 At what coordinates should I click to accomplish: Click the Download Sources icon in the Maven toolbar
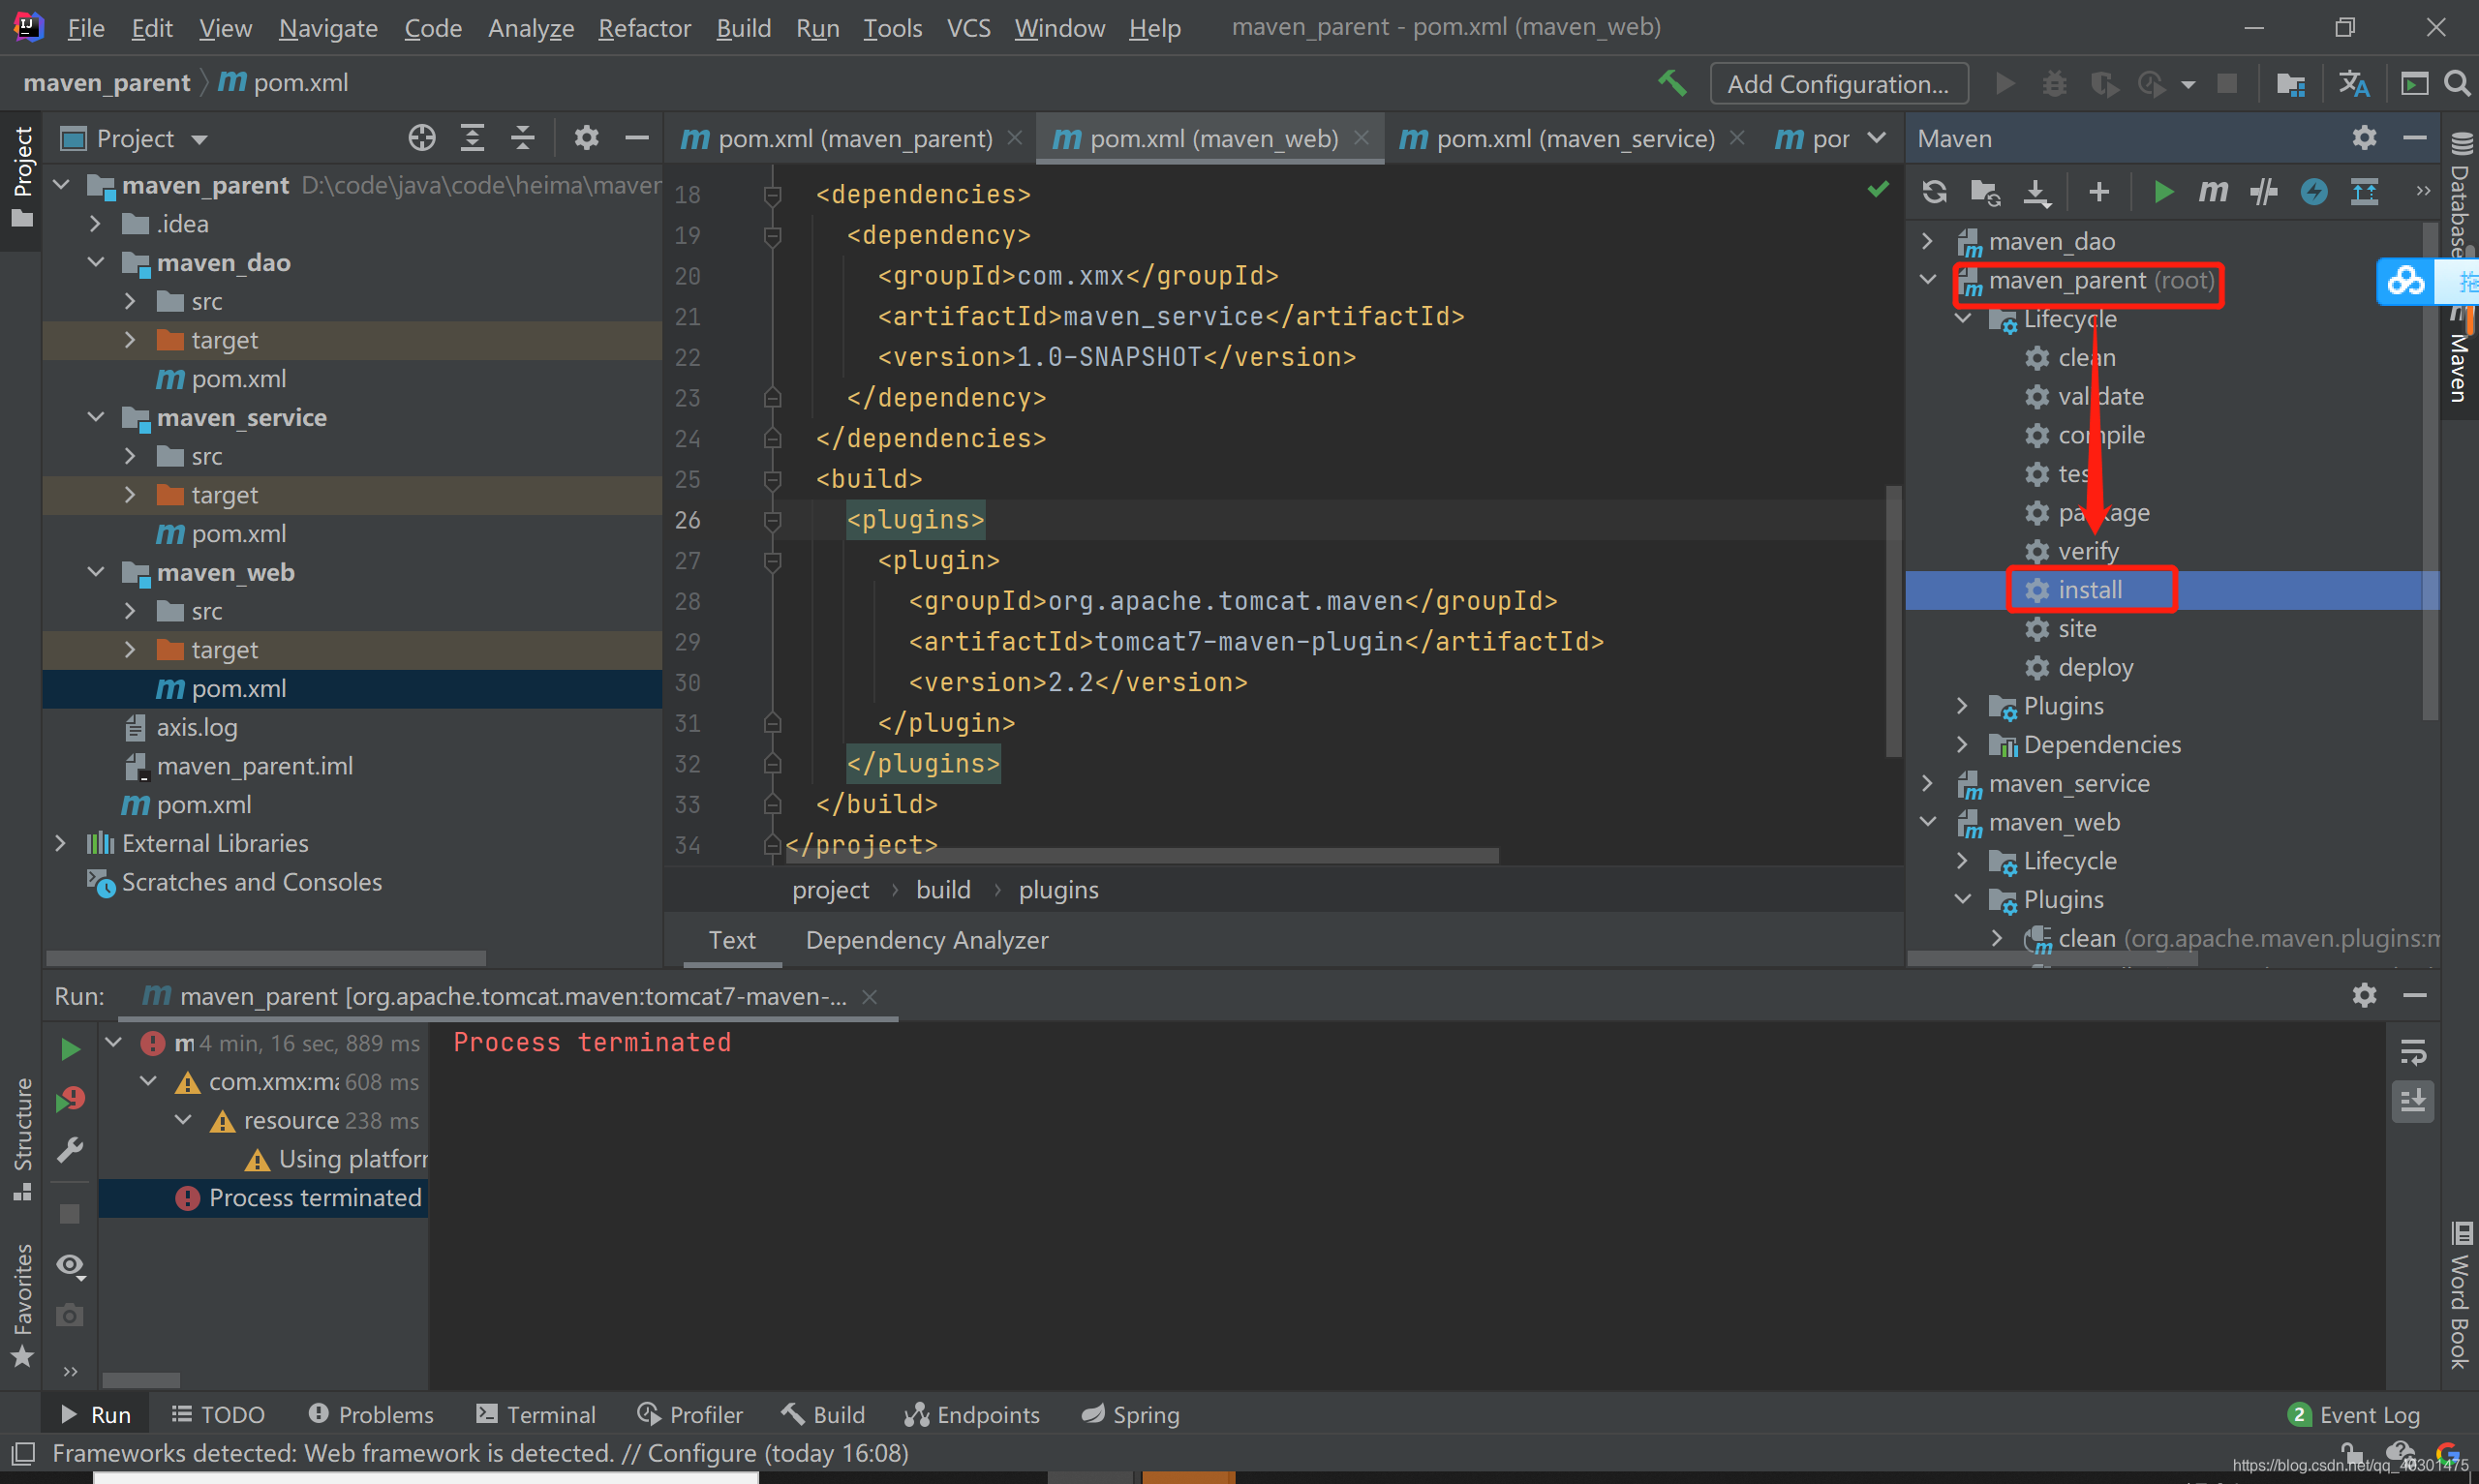[2037, 191]
